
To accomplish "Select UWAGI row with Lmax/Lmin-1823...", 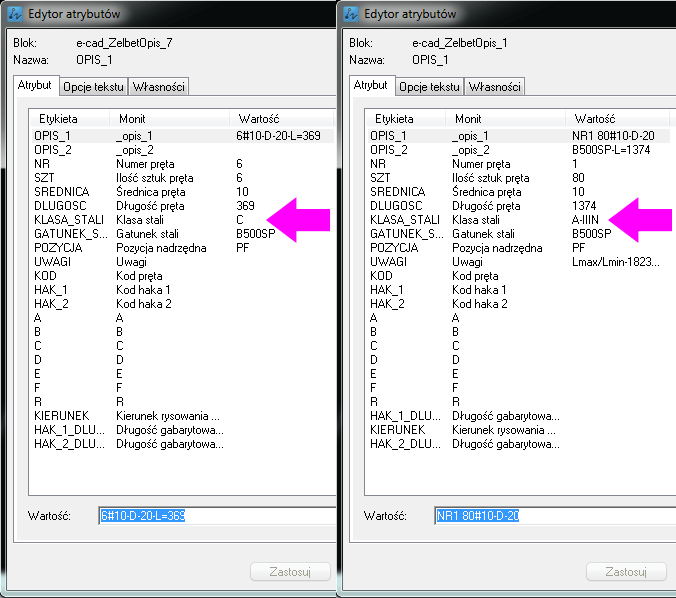I will pos(519,262).
